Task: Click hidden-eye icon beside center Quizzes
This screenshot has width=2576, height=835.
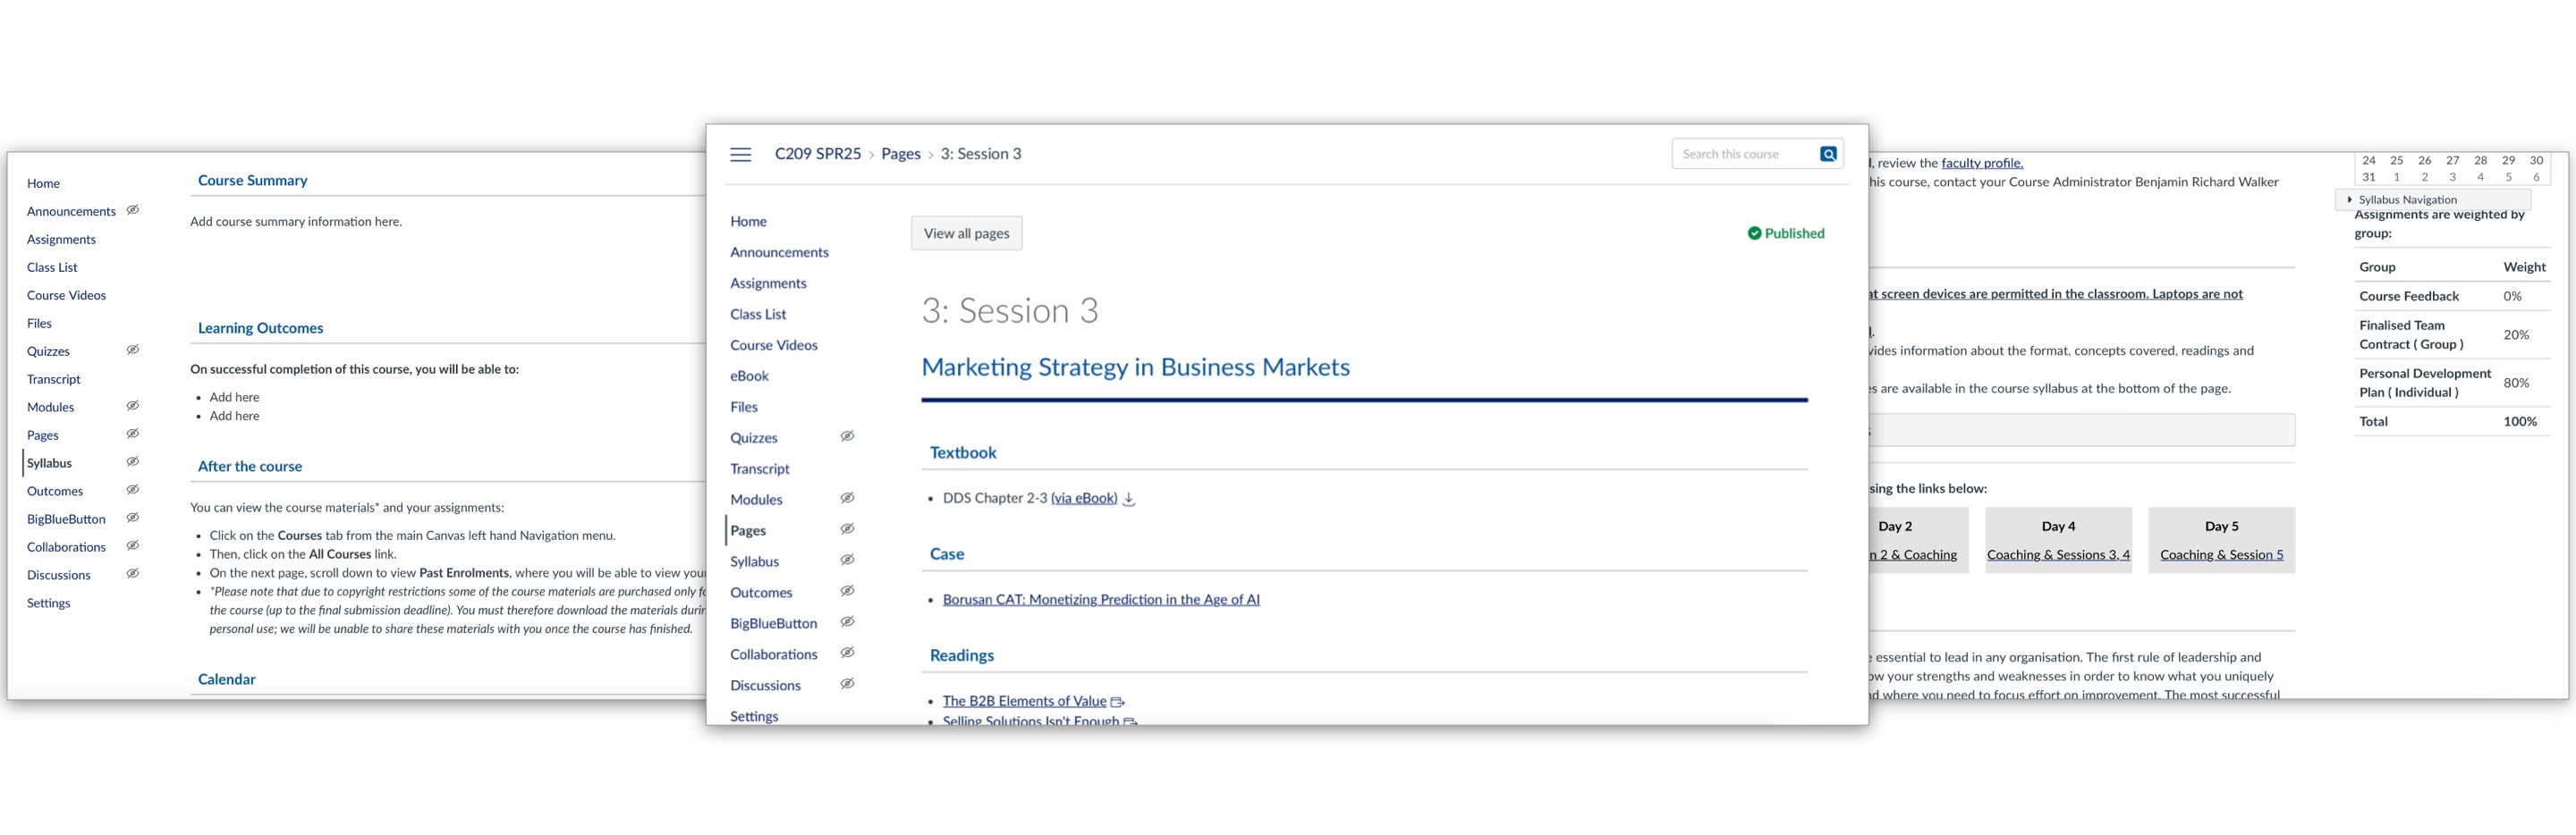Action: tap(847, 436)
